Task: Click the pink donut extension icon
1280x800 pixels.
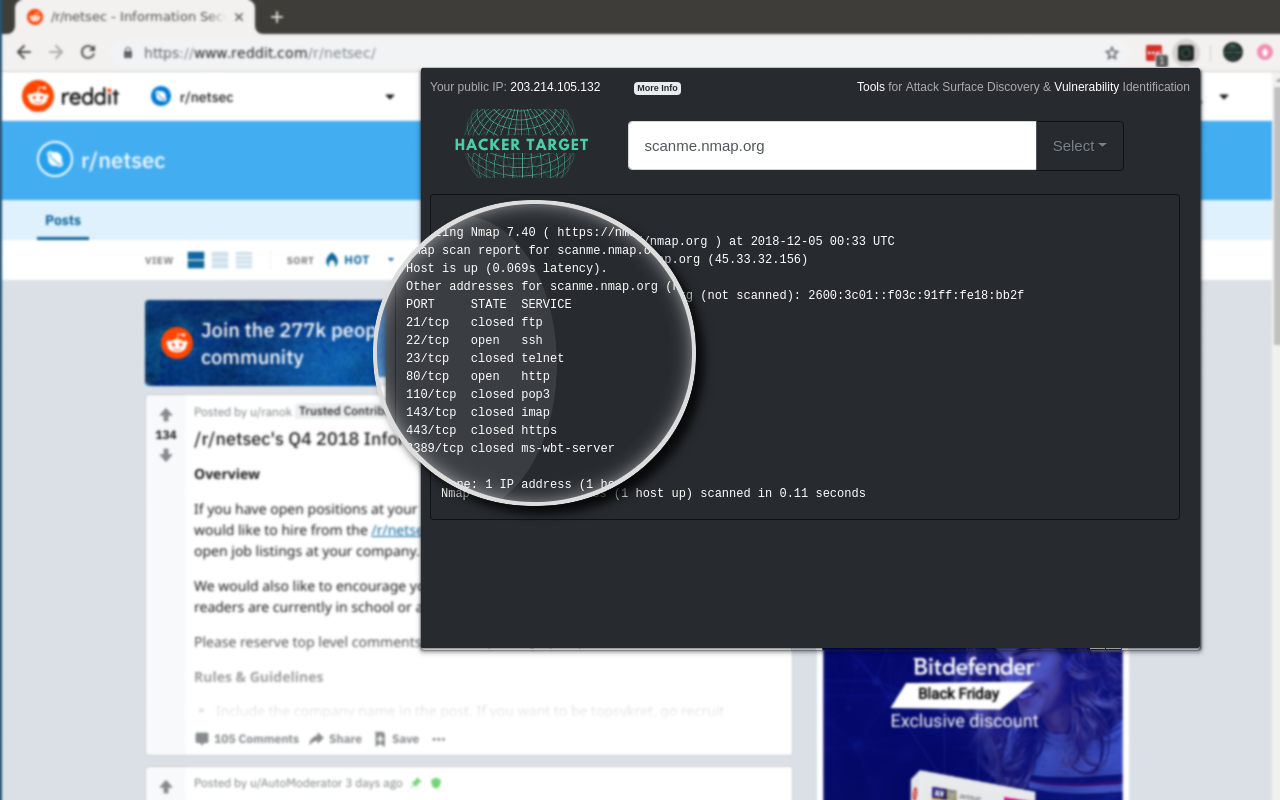Action: (x=1264, y=51)
